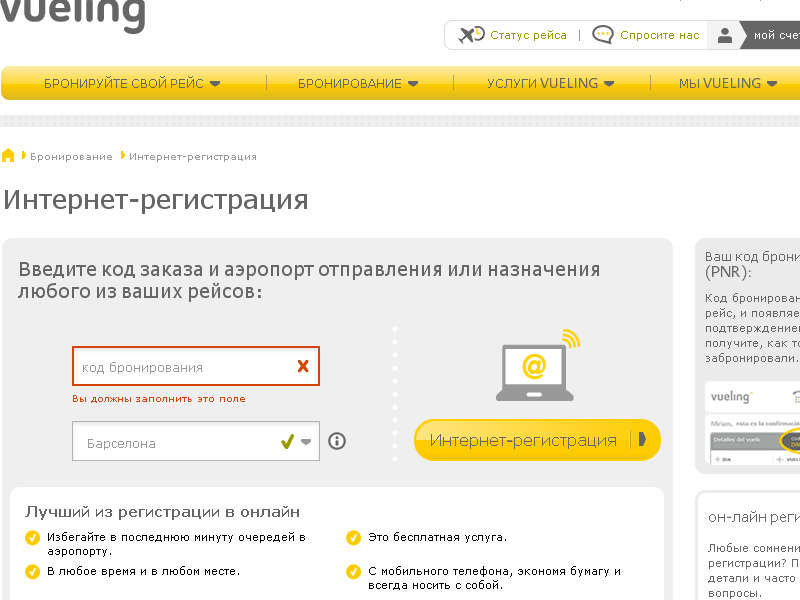Click the он-лайн реги sidebar heading

(x=754, y=518)
